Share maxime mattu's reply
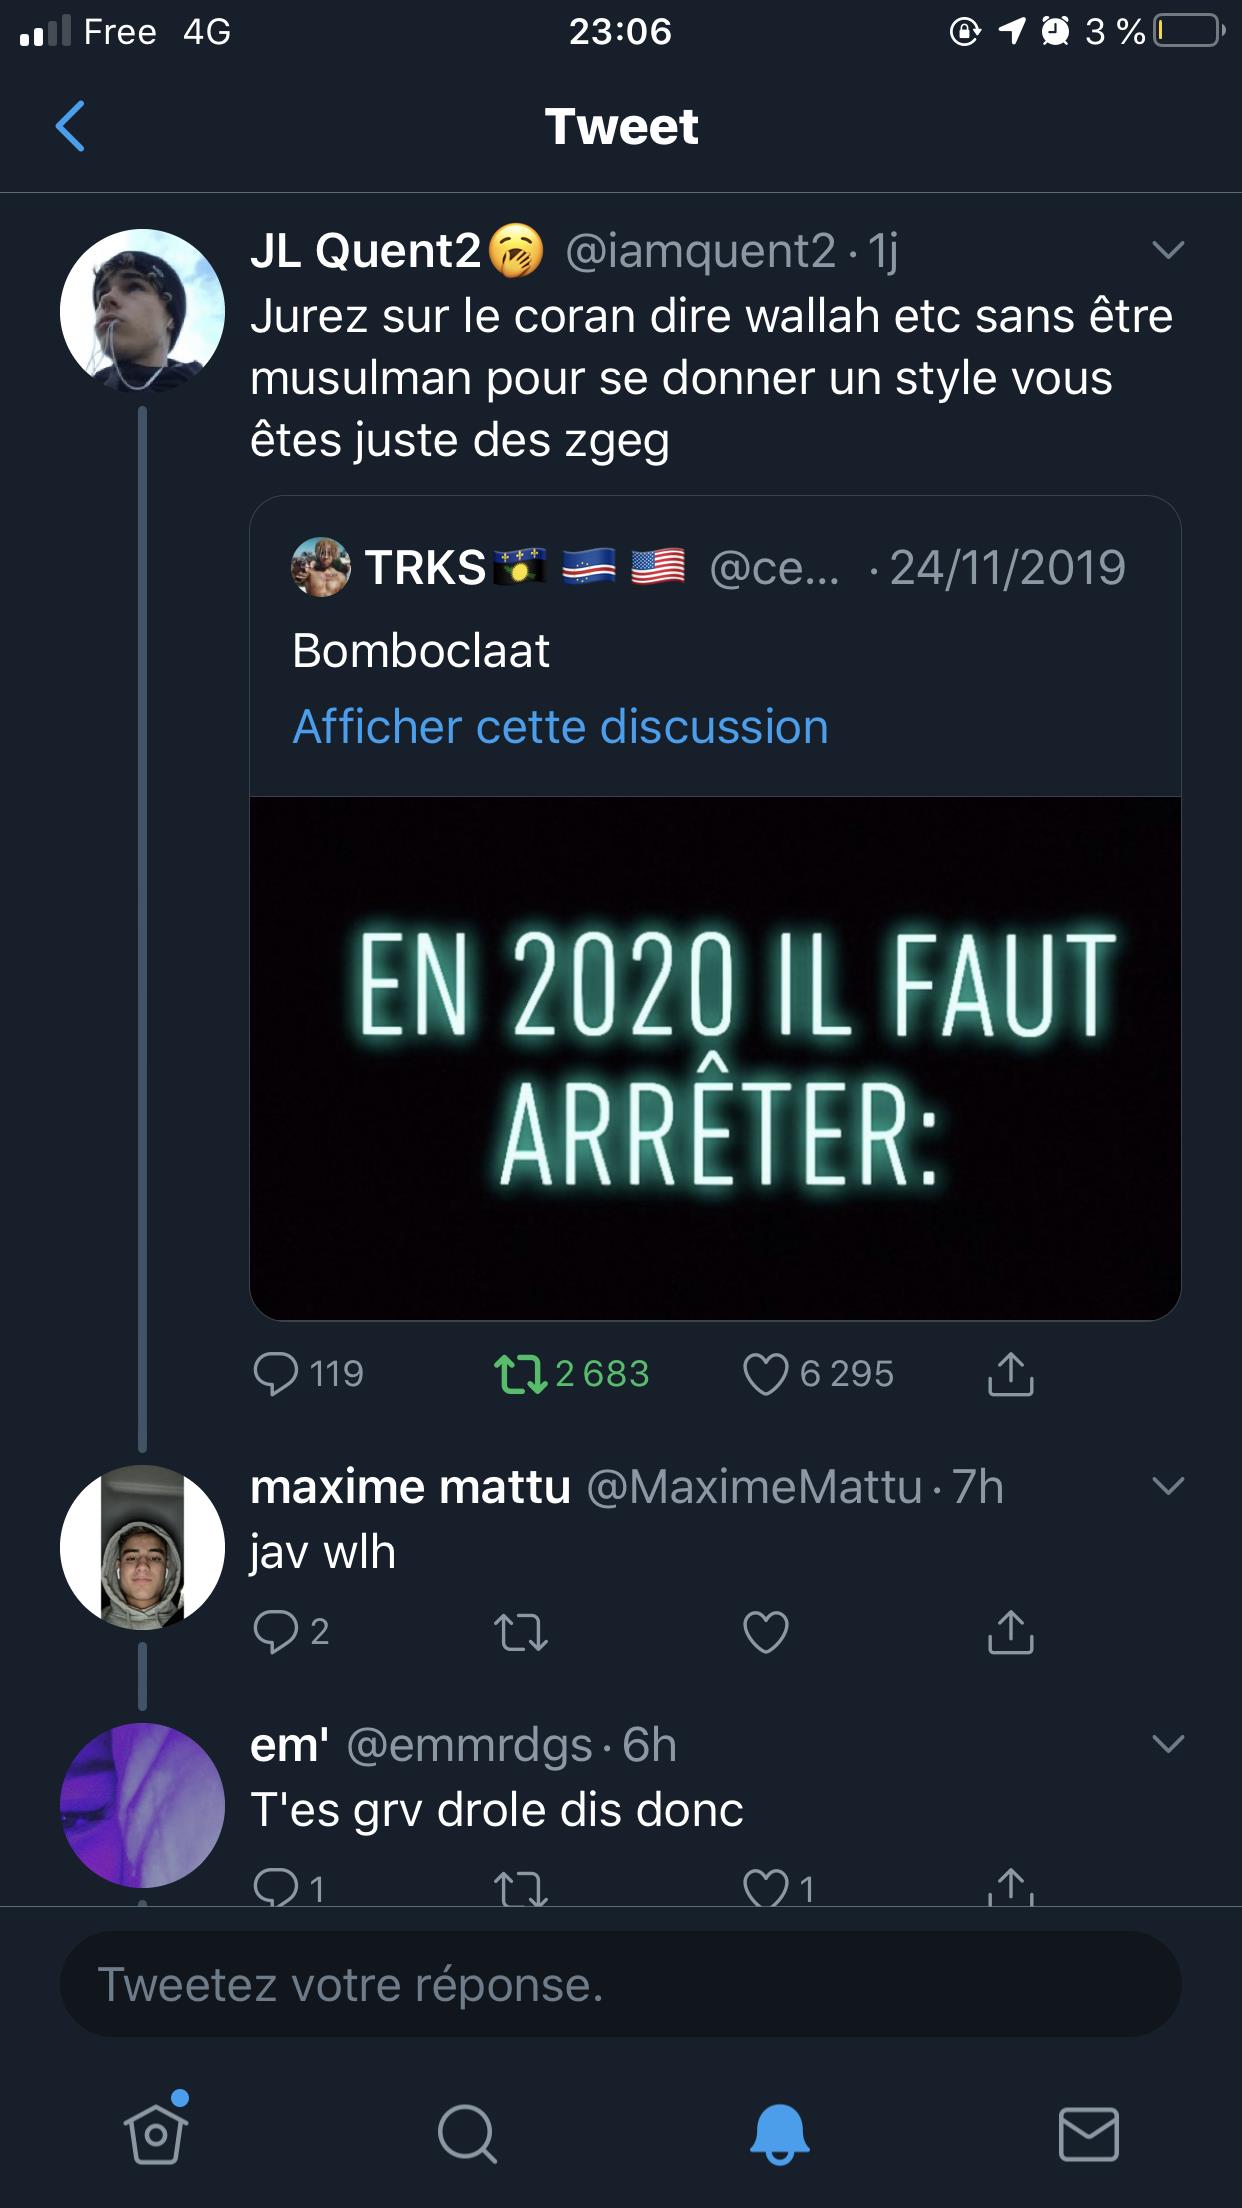 (x=1010, y=1632)
